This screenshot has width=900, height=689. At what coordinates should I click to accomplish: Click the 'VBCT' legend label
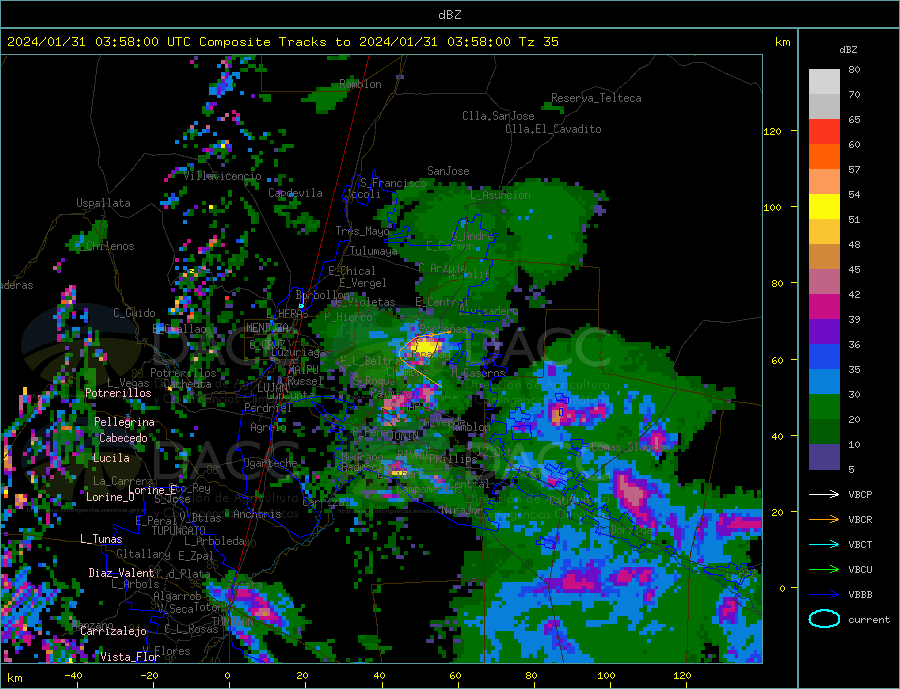pyautogui.click(x=860, y=544)
